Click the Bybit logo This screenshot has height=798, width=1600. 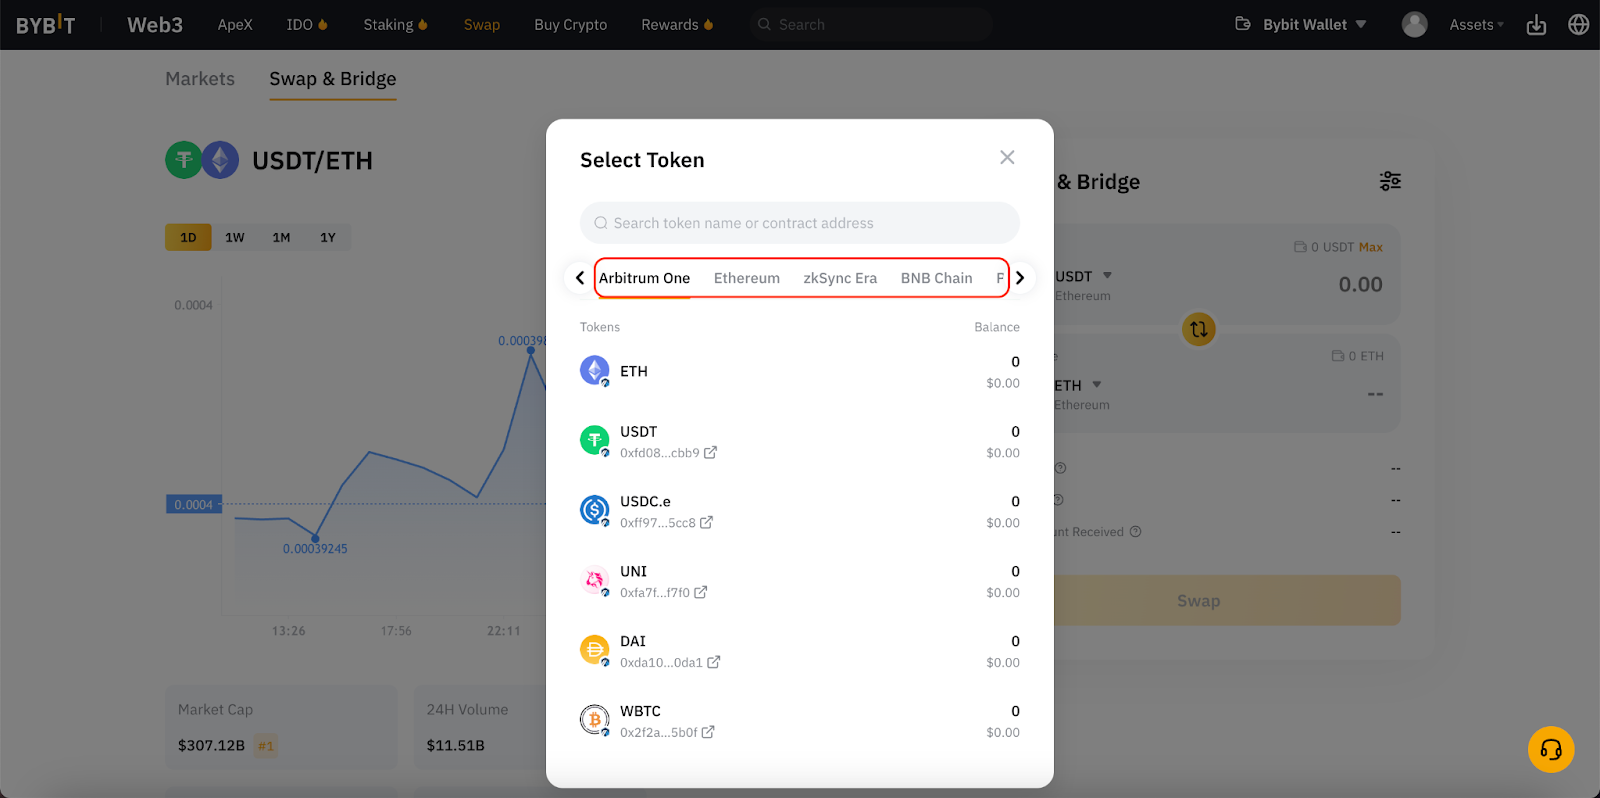(45, 25)
